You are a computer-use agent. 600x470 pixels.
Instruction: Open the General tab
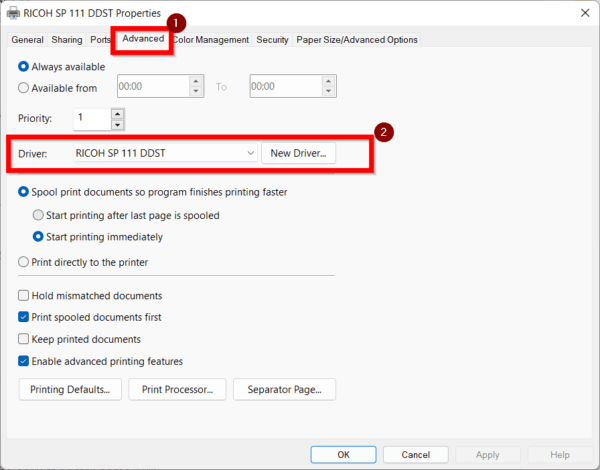click(27, 40)
